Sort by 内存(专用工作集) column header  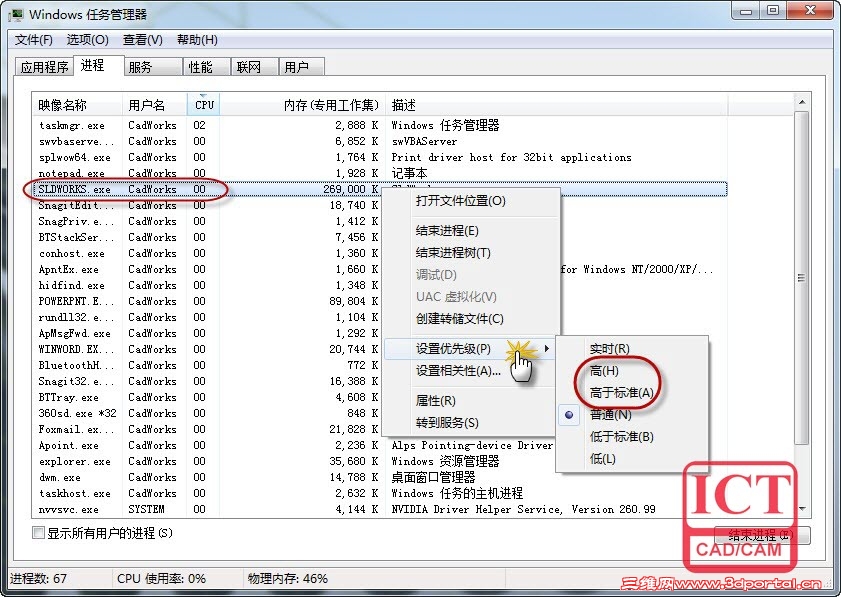click(x=303, y=105)
